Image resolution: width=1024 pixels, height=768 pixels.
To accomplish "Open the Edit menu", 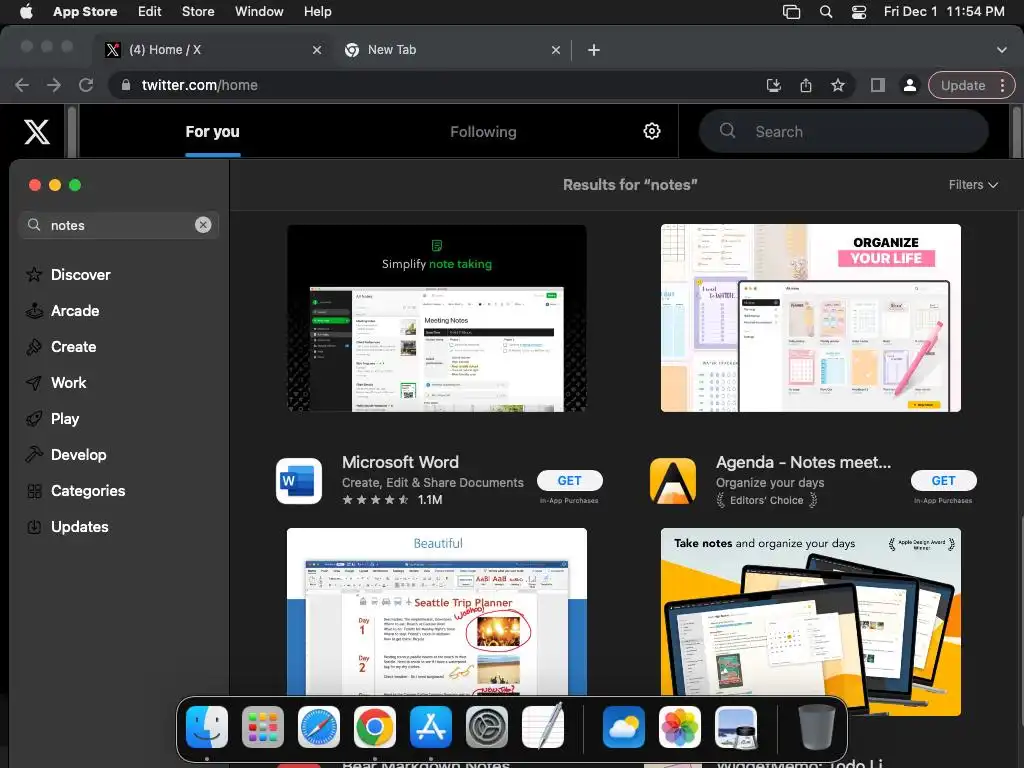I will (150, 12).
